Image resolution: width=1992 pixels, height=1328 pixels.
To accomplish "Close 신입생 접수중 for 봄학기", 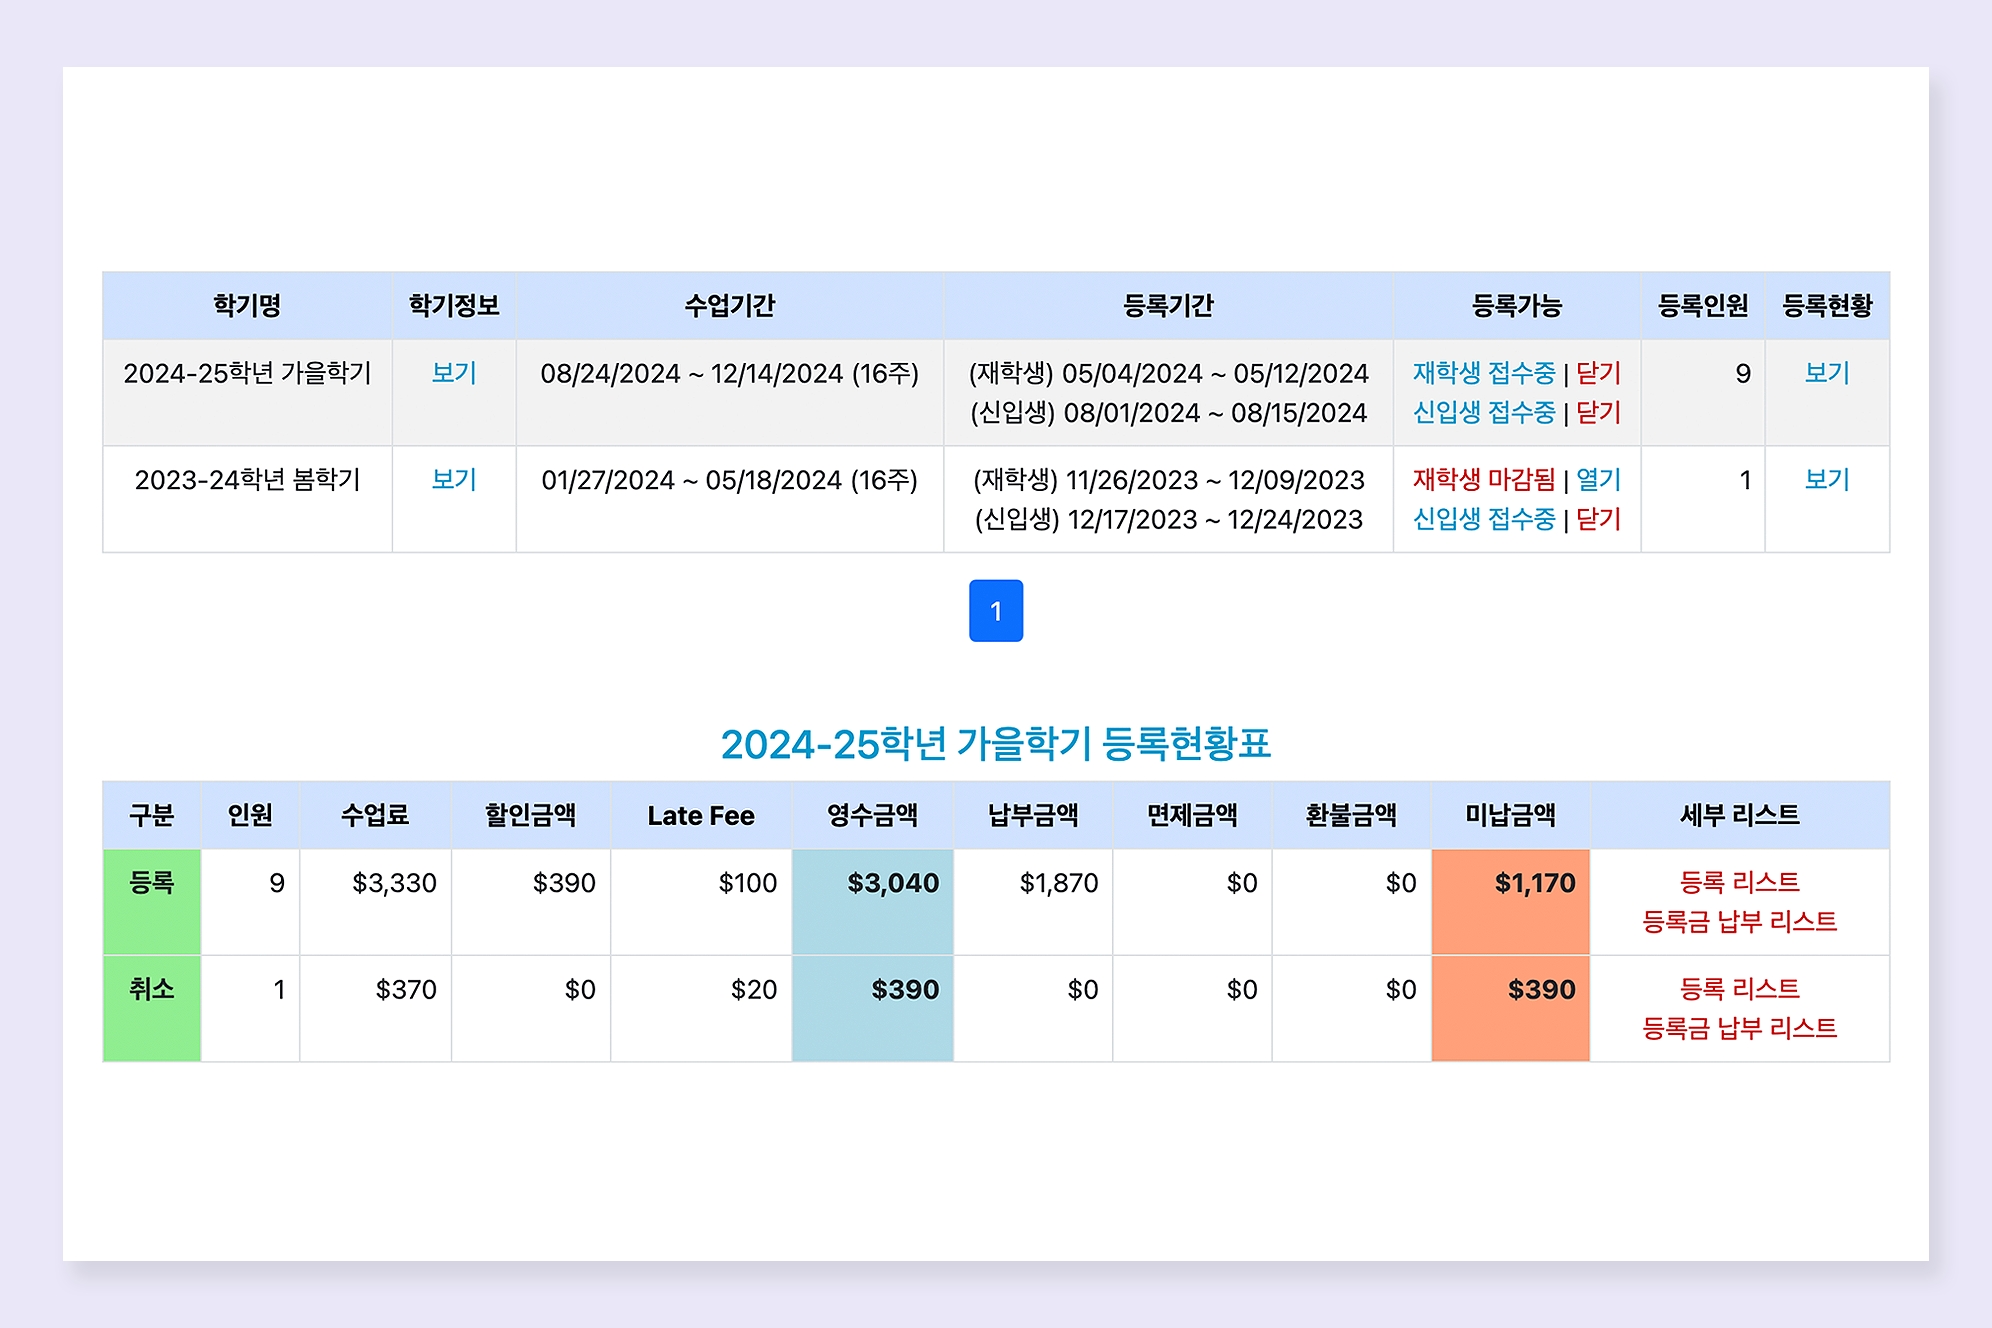I will (1598, 519).
